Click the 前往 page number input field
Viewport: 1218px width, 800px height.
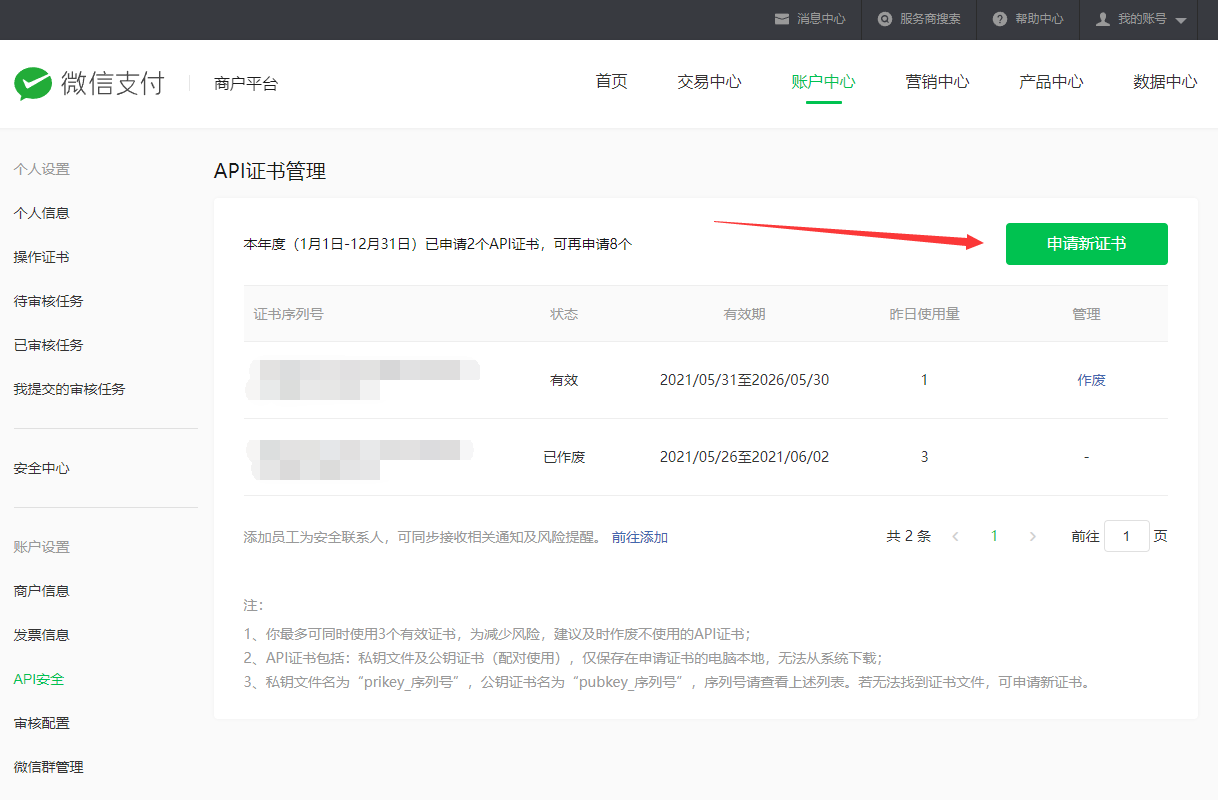pos(1127,536)
